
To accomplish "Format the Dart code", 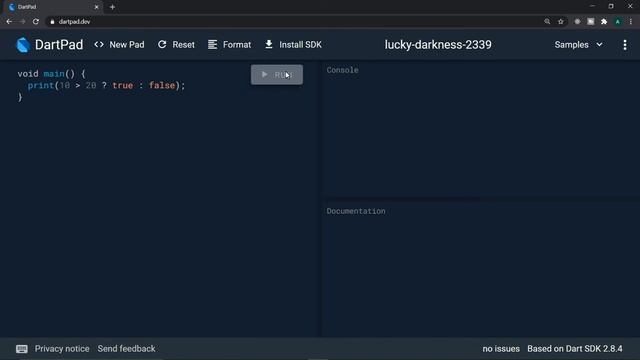I will 229,45.
